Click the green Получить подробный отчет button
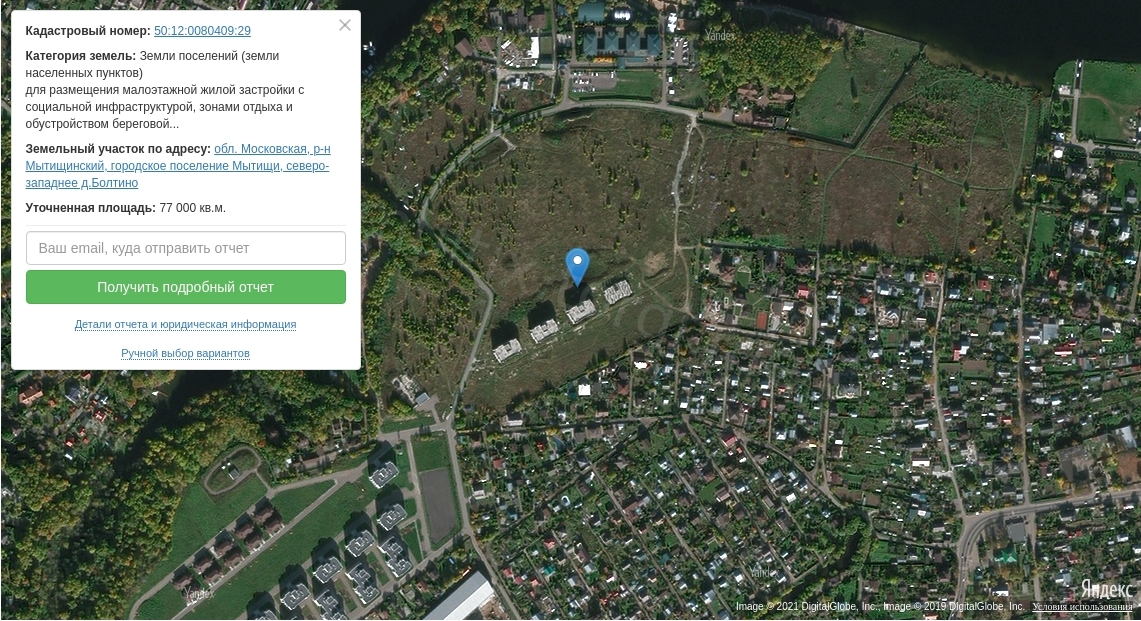The height and width of the screenshot is (621, 1141). pos(186,287)
